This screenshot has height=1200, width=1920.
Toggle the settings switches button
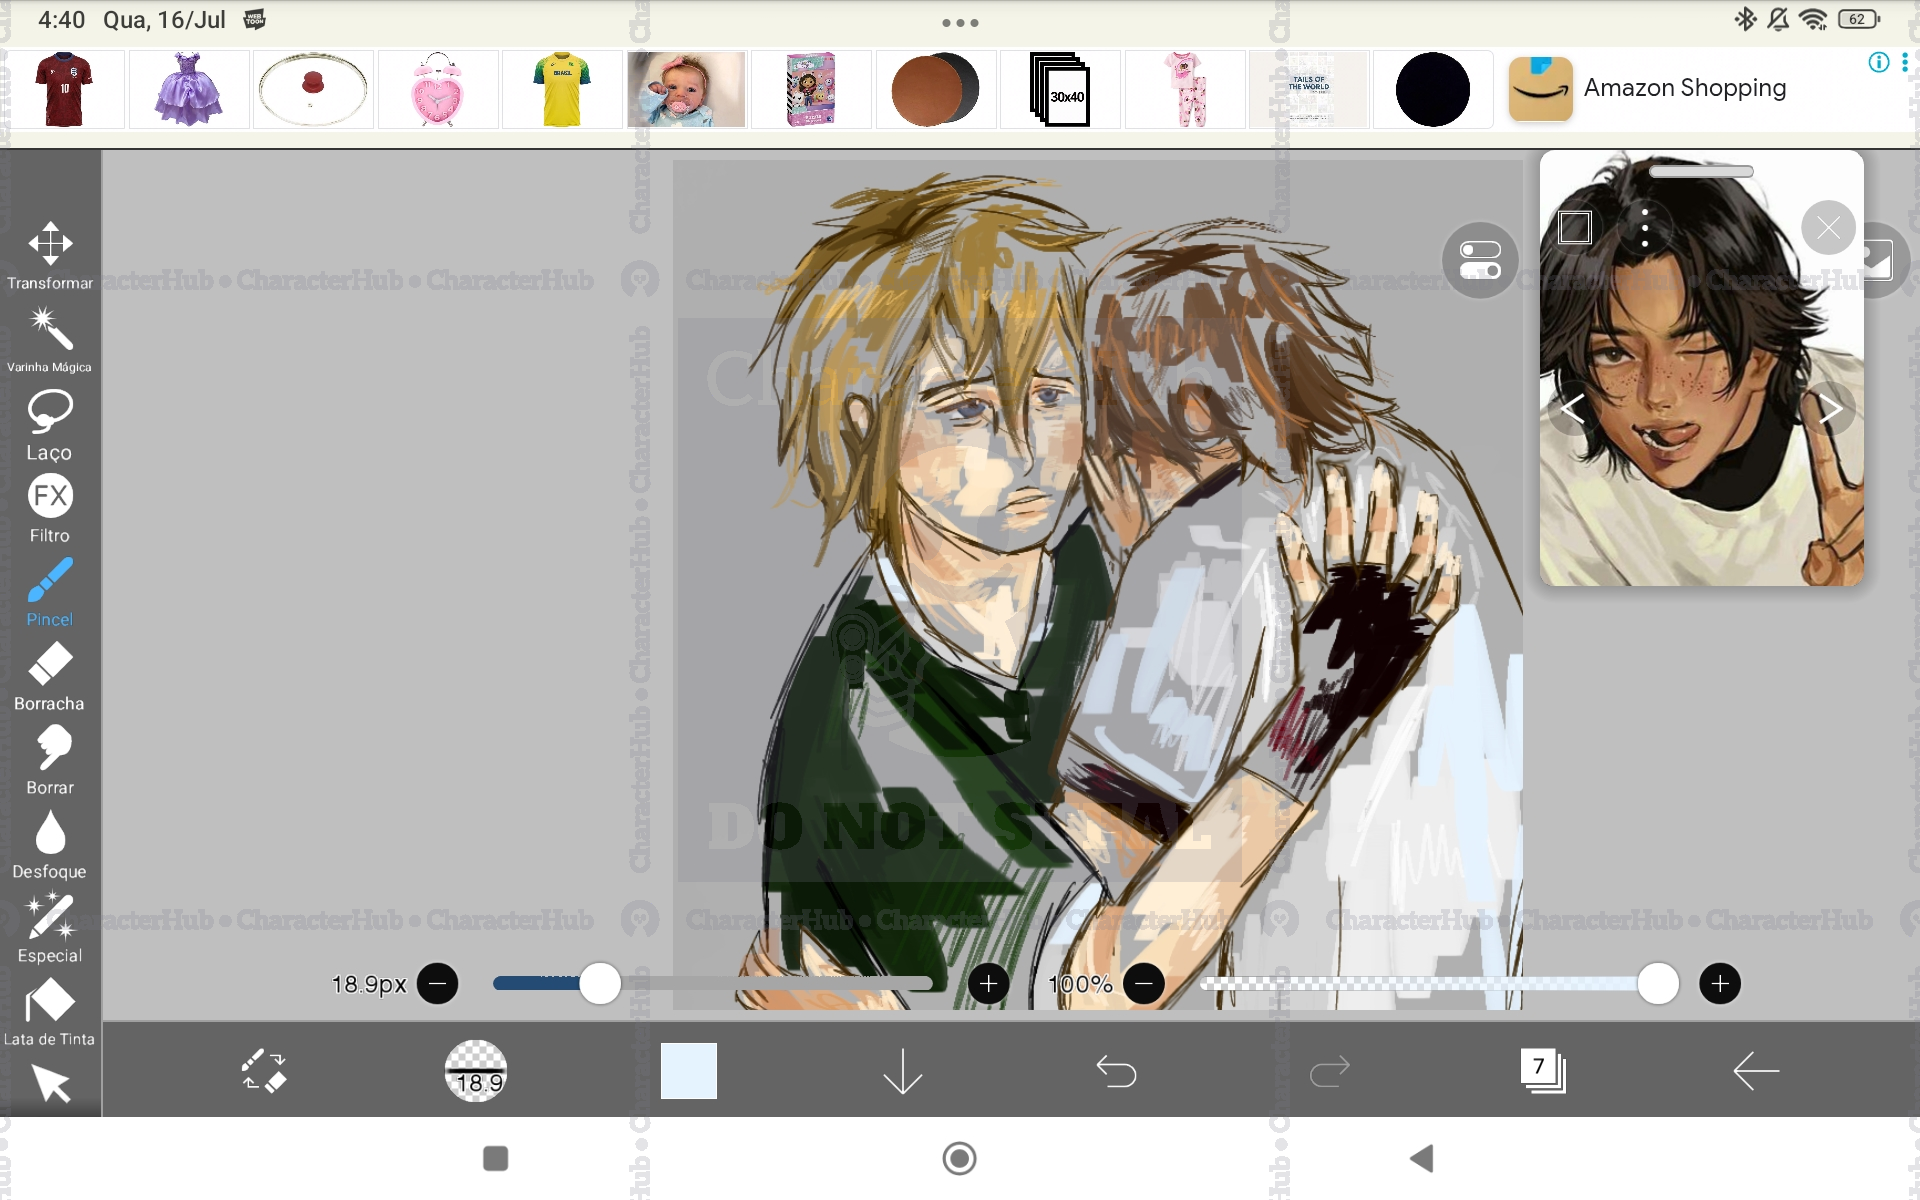[1480, 260]
